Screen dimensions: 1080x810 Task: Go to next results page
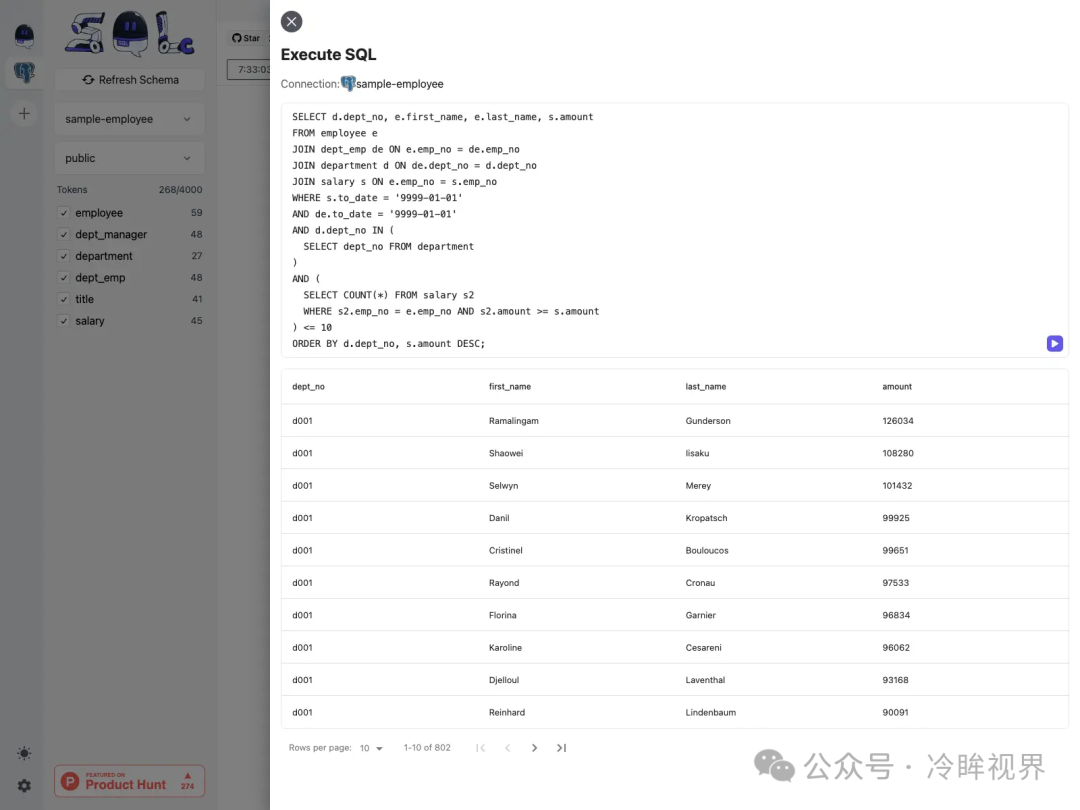click(x=534, y=748)
